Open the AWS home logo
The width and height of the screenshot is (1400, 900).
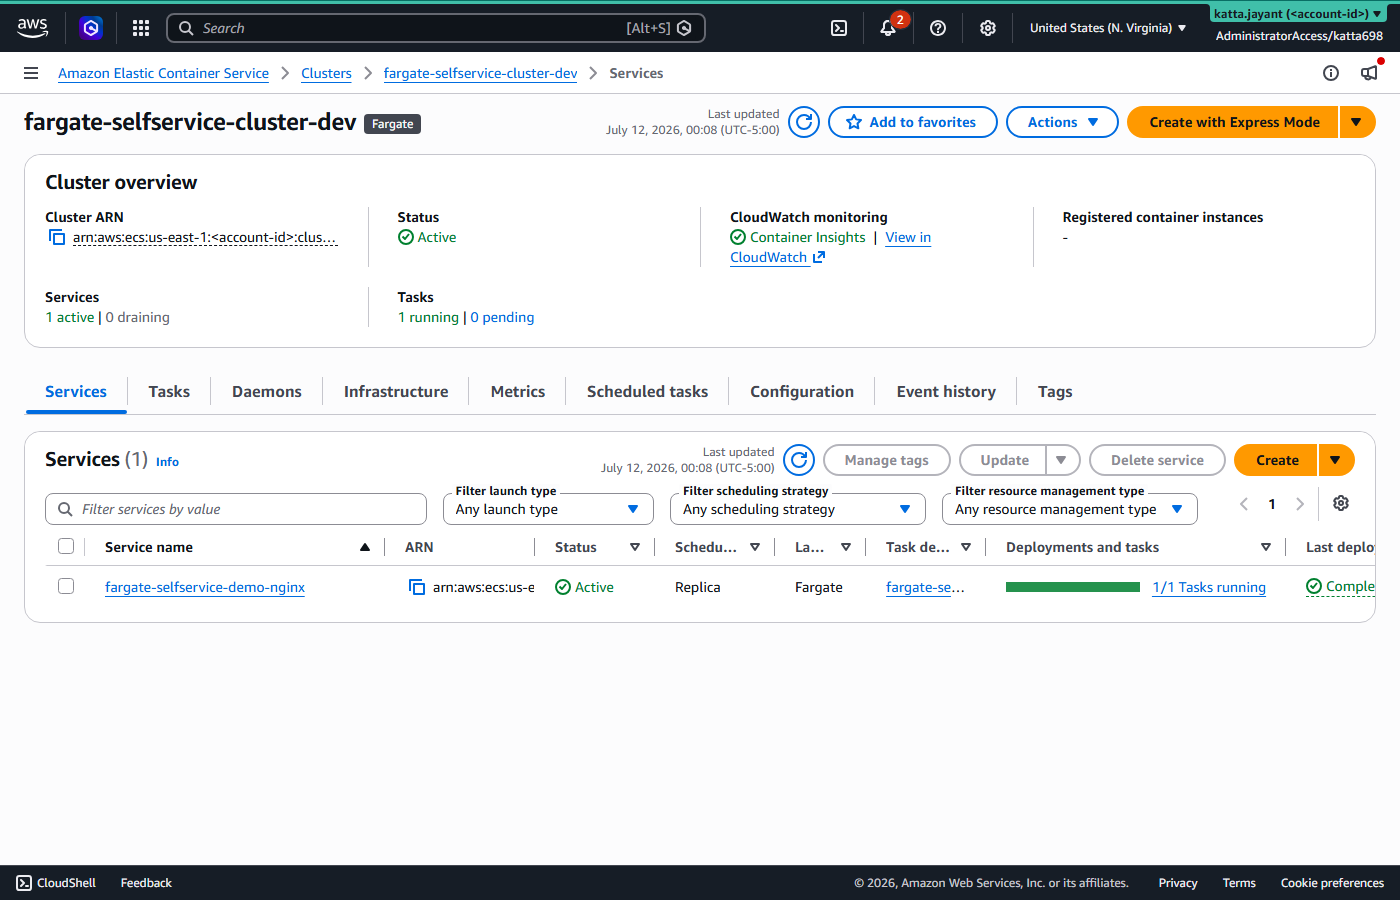pos(32,28)
